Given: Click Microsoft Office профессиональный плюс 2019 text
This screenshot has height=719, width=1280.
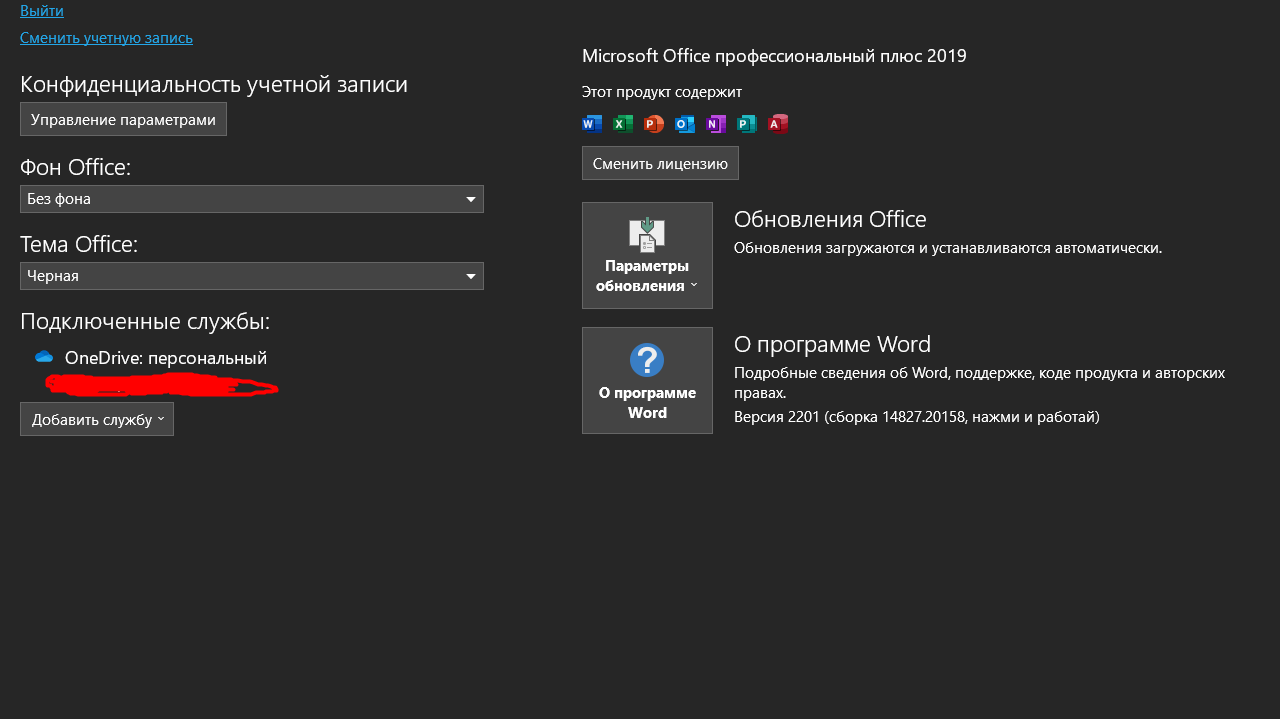Looking at the screenshot, I should coord(774,56).
